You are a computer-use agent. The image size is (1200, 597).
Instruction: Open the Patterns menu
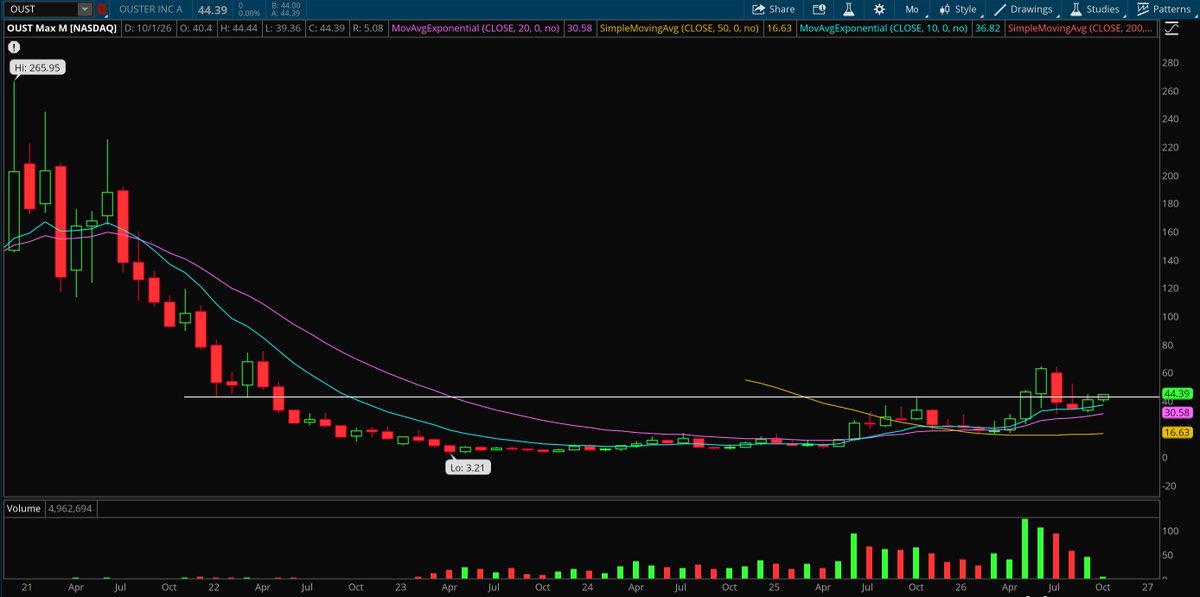click(1164, 9)
